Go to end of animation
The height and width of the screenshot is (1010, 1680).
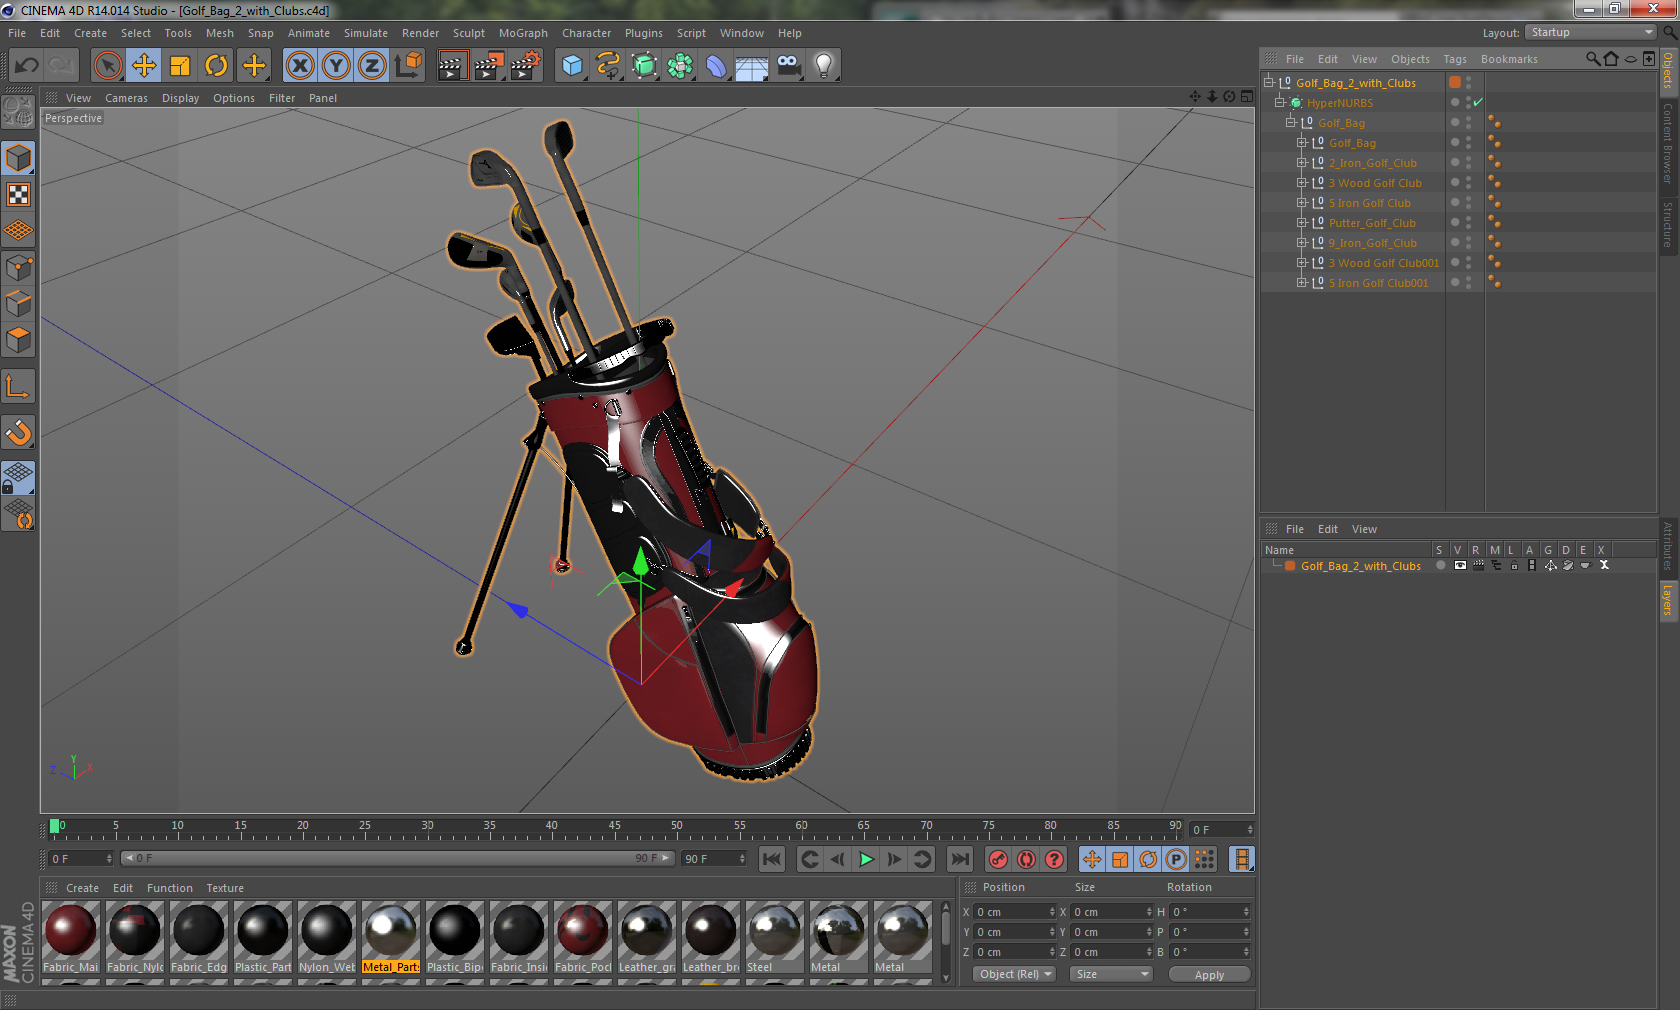tap(959, 859)
